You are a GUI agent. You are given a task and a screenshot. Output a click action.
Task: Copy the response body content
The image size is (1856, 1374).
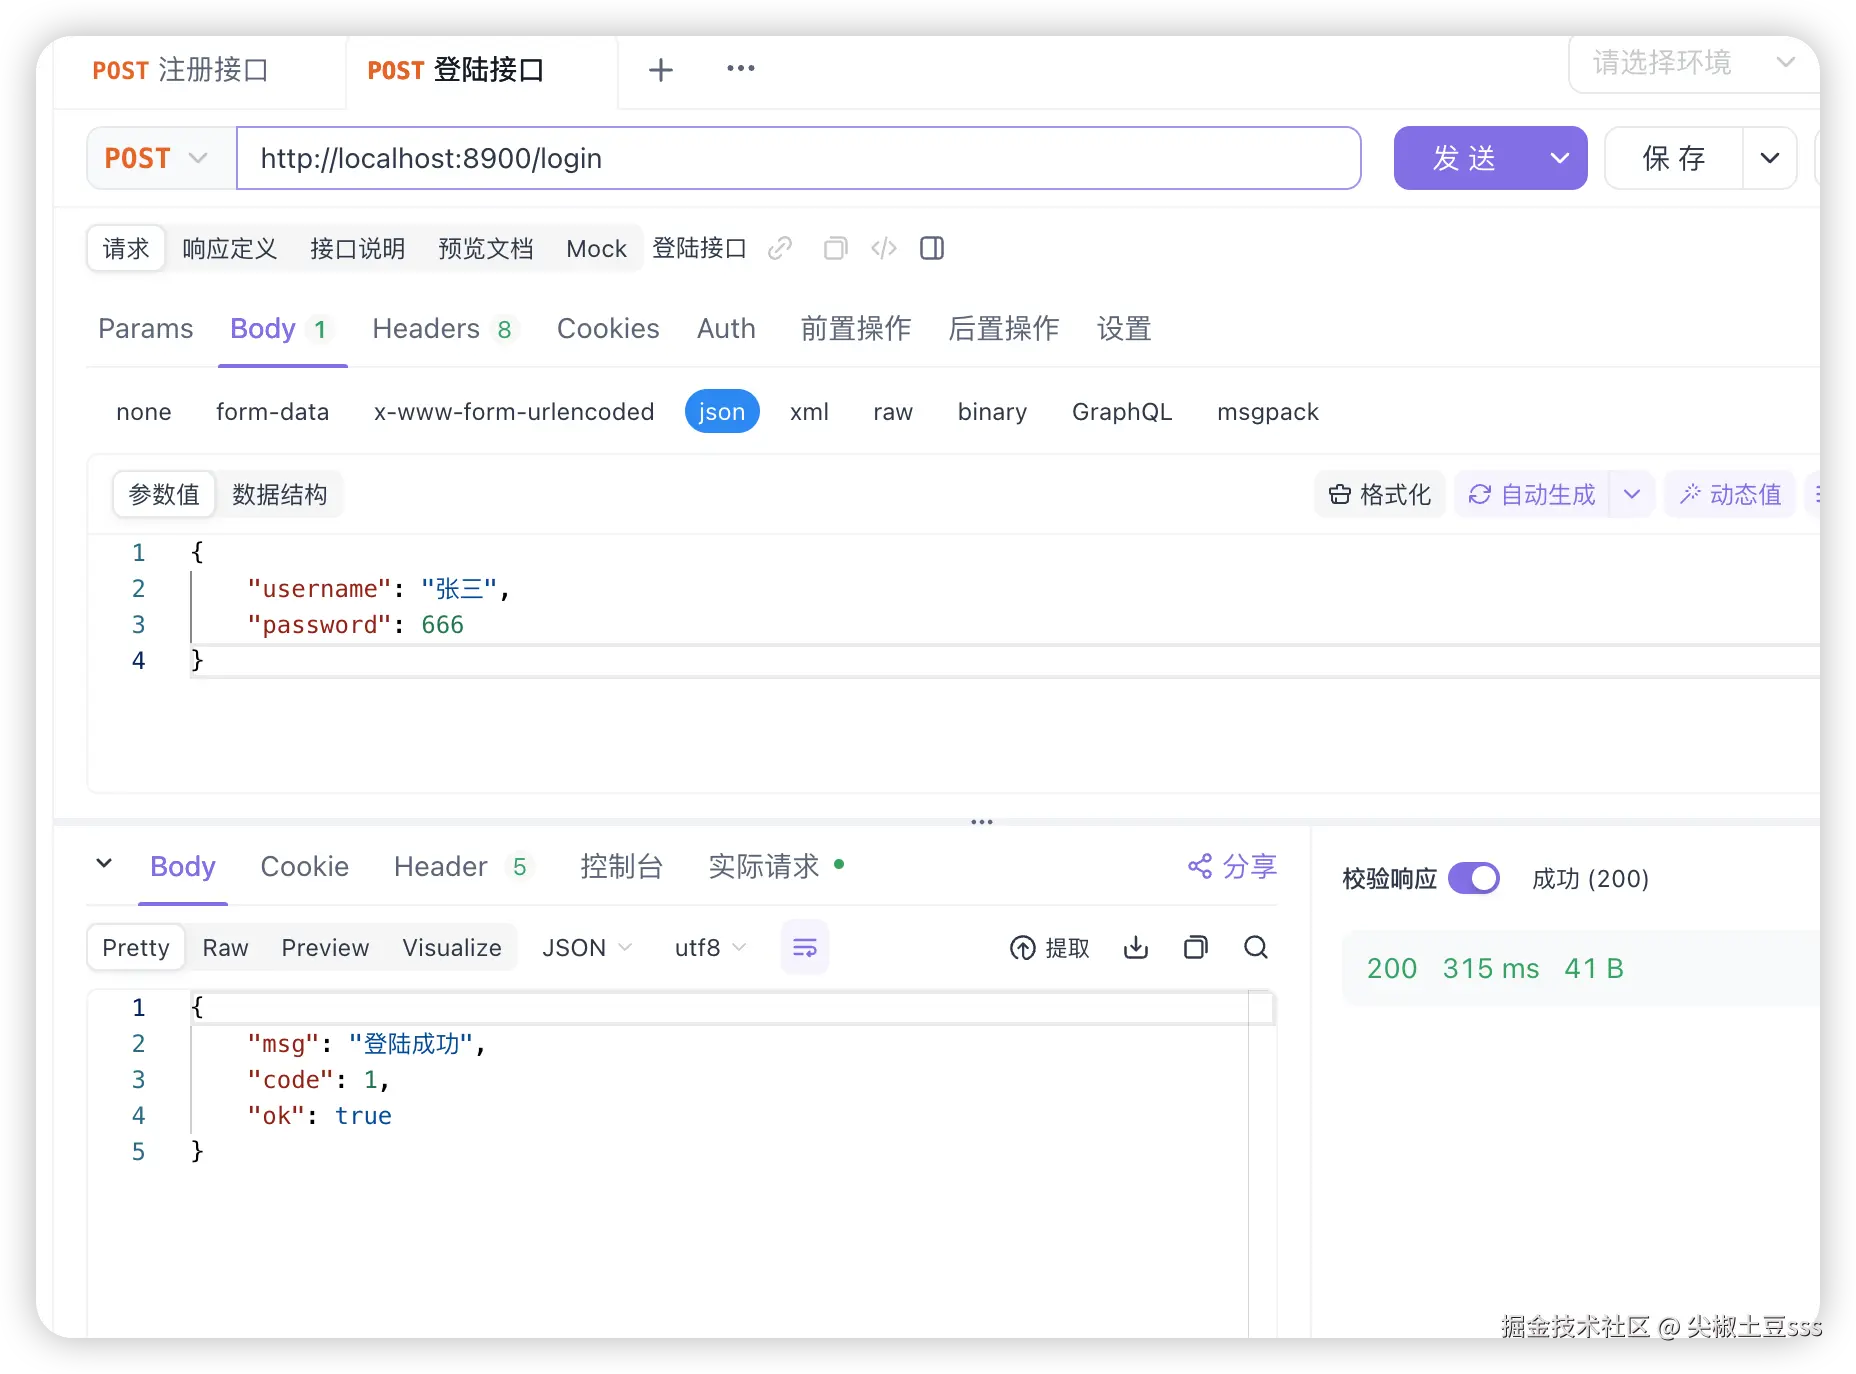[1196, 947]
